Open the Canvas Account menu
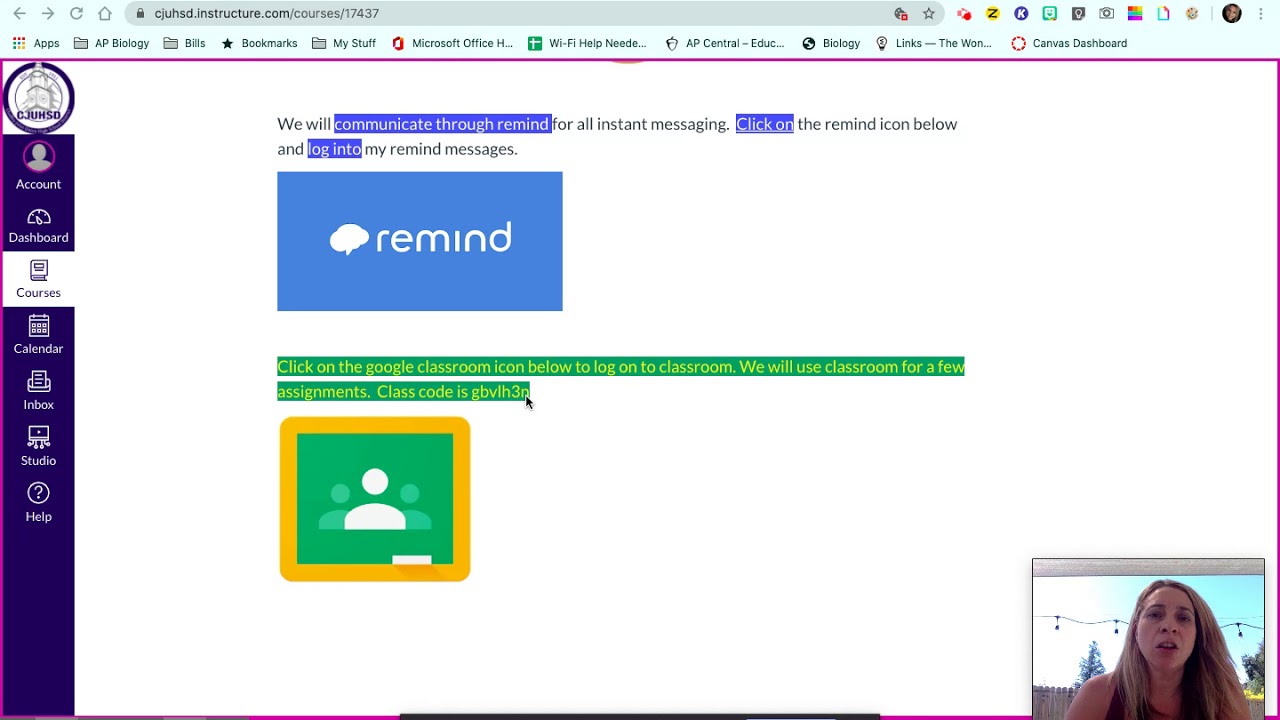The width and height of the screenshot is (1280, 720). point(38,167)
